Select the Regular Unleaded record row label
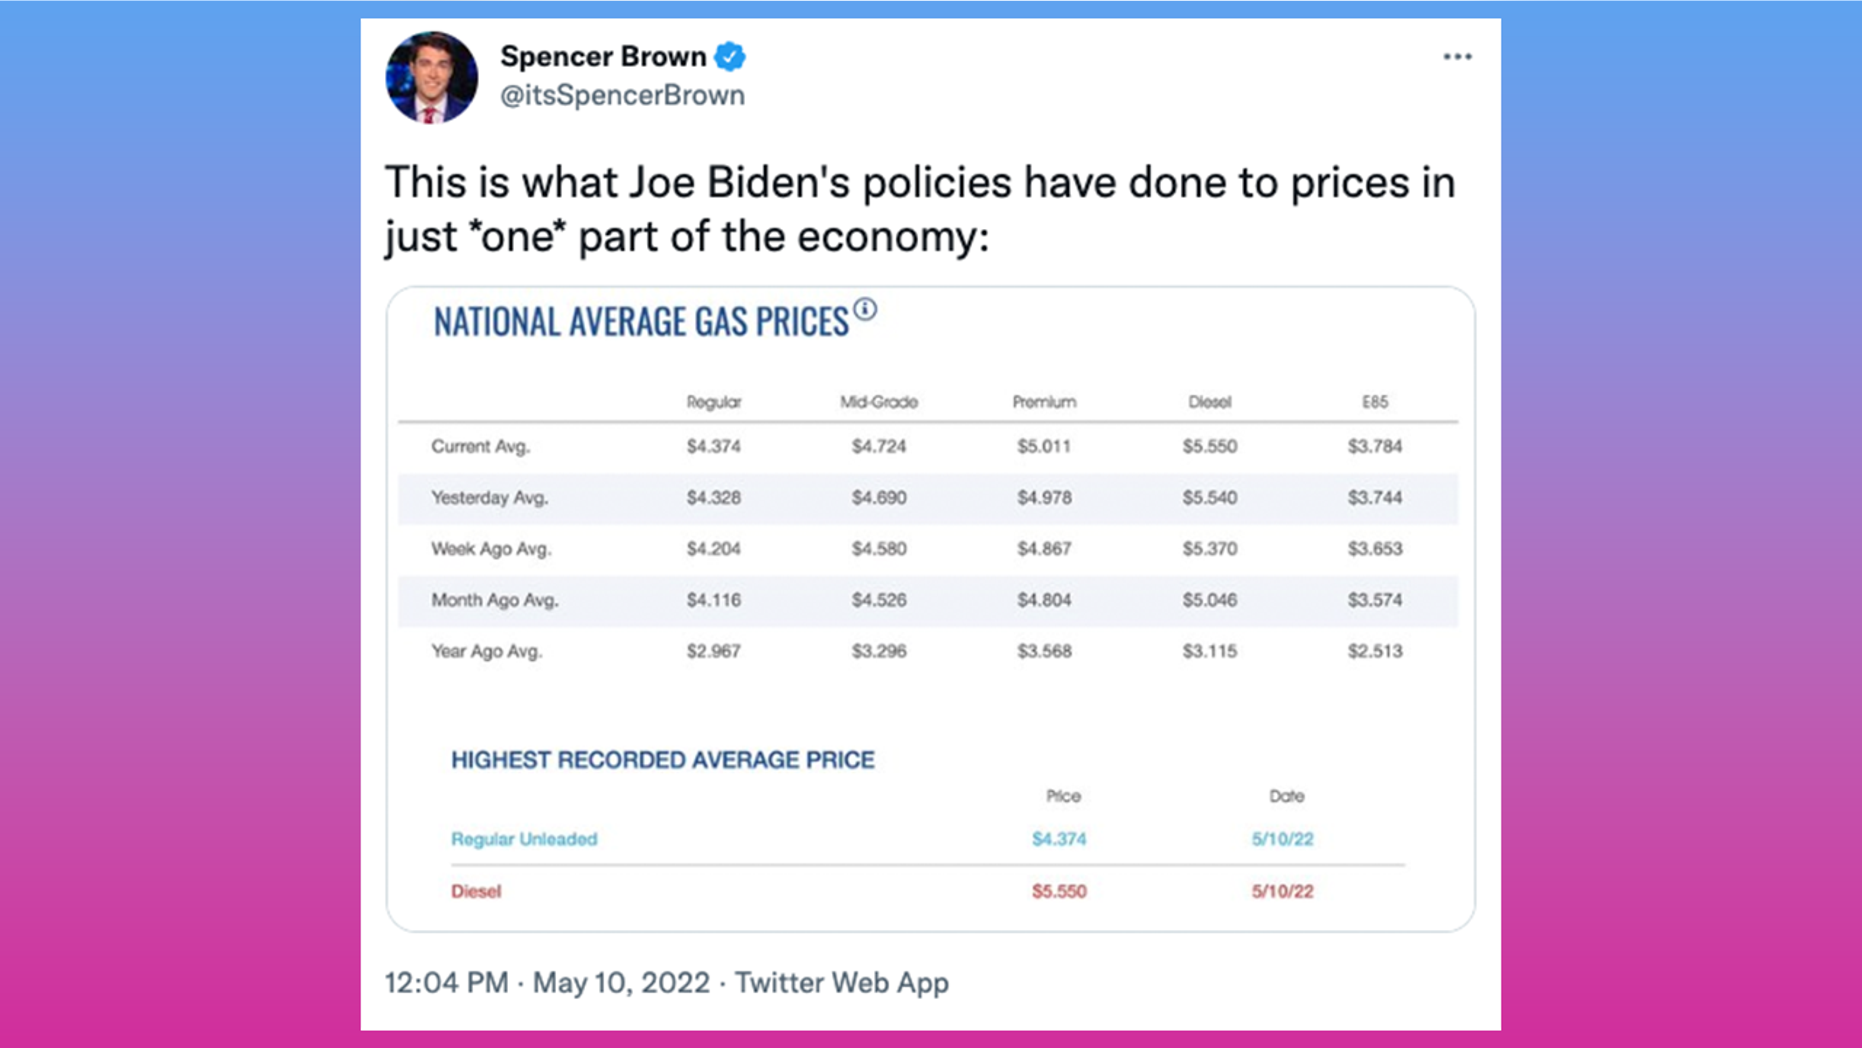Screen dimensions: 1862x1048 pos(524,839)
